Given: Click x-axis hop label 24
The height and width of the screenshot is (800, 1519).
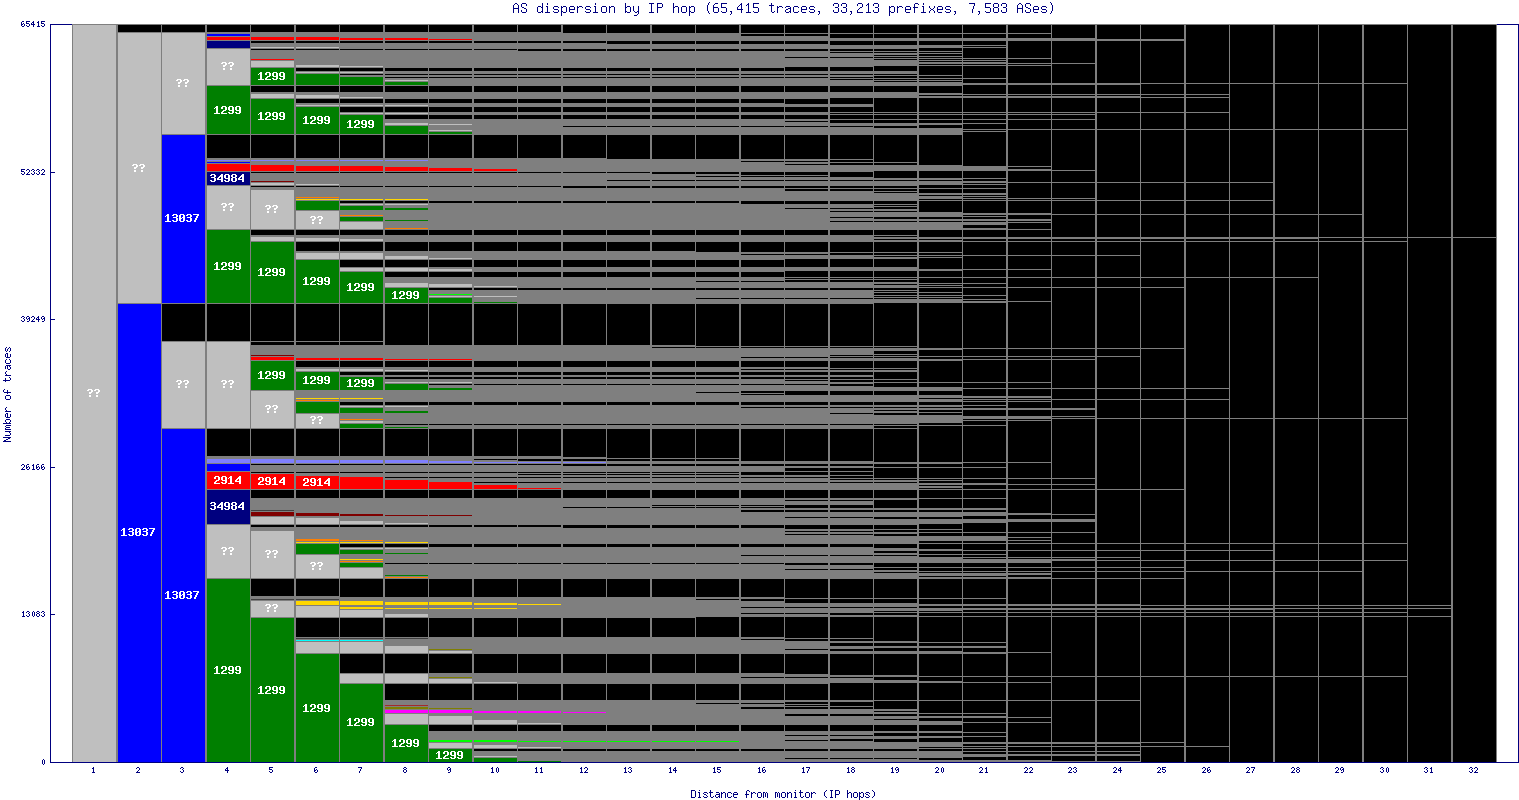Looking at the screenshot, I should 1117,771.
